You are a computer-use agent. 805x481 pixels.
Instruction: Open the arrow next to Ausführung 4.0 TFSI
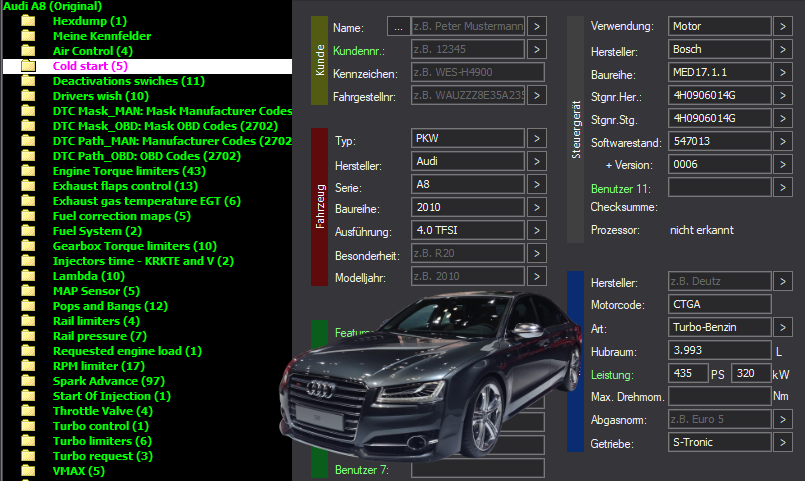[x=536, y=230]
